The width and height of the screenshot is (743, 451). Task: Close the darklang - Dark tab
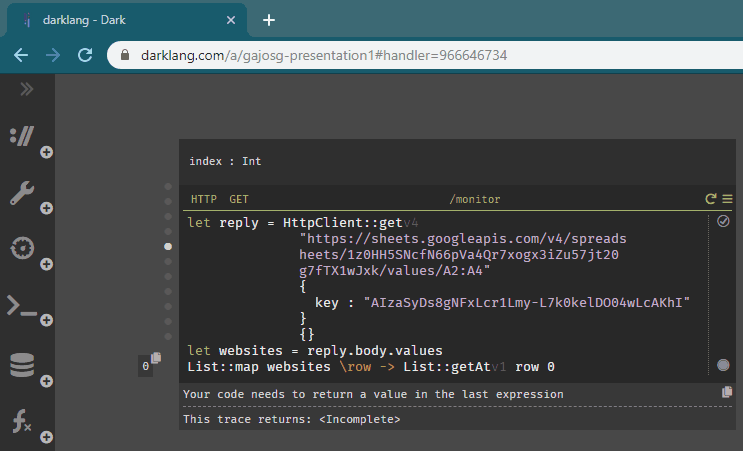pyautogui.click(x=231, y=20)
